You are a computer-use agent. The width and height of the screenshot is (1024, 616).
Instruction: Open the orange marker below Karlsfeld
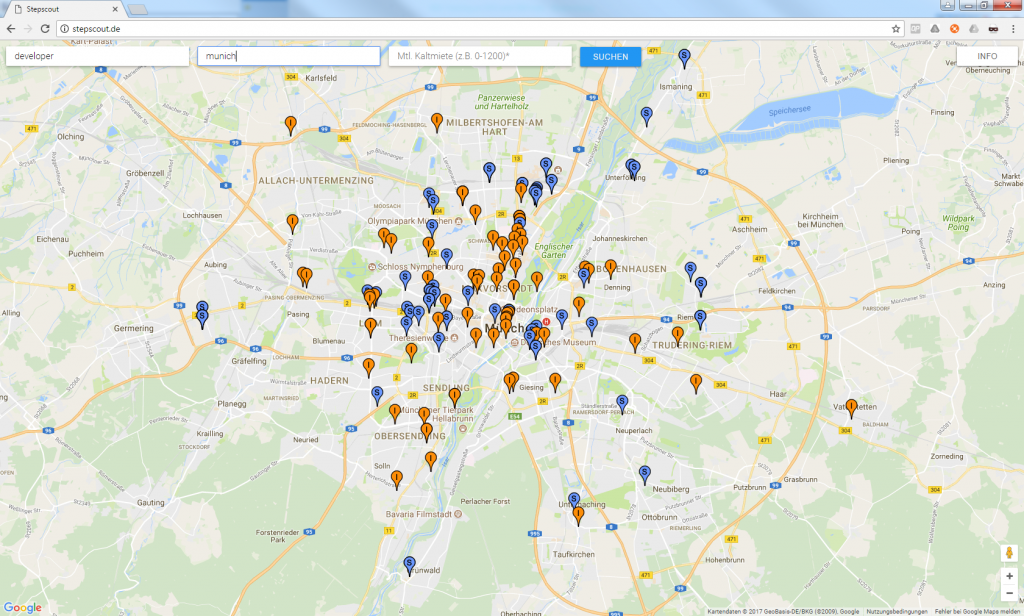[x=291, y=125]
